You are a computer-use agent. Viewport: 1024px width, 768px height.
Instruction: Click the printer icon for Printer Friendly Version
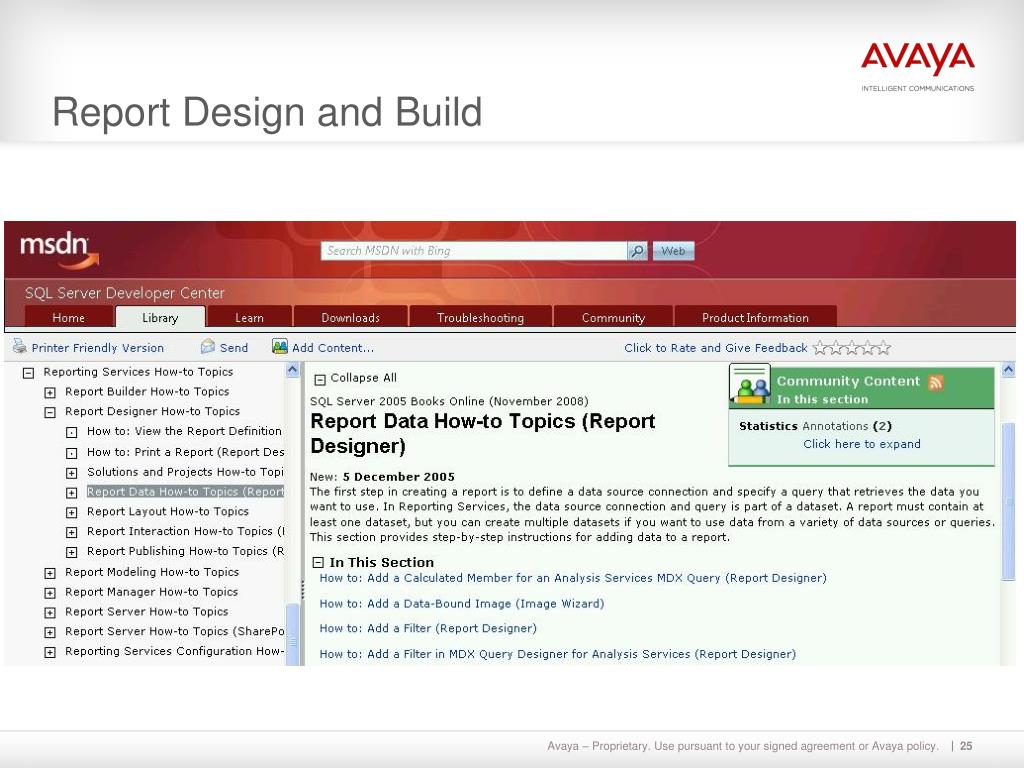[20, 346]
